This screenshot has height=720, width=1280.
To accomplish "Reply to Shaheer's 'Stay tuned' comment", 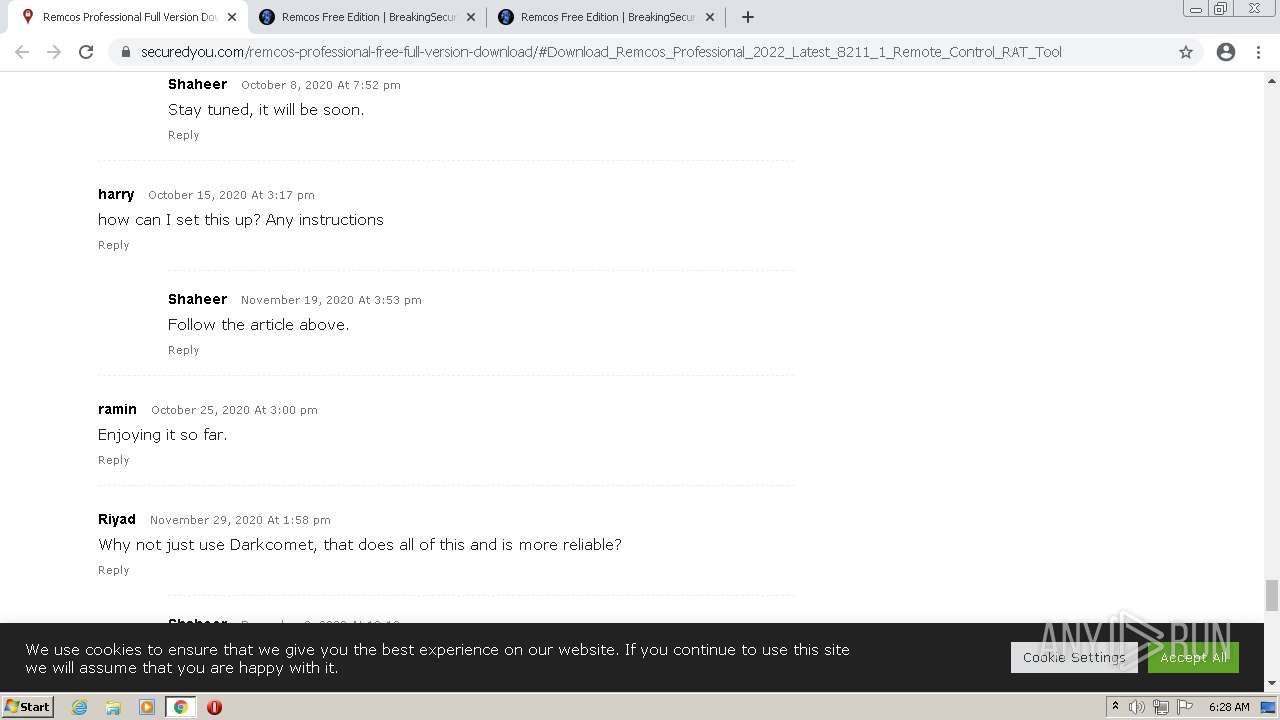I will coord(183,135).
